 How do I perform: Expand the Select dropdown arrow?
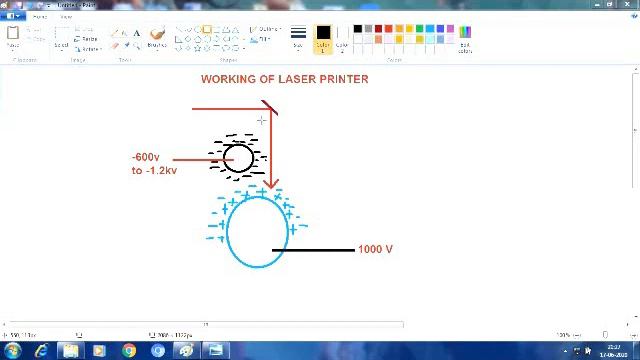(x=62, y=50)
